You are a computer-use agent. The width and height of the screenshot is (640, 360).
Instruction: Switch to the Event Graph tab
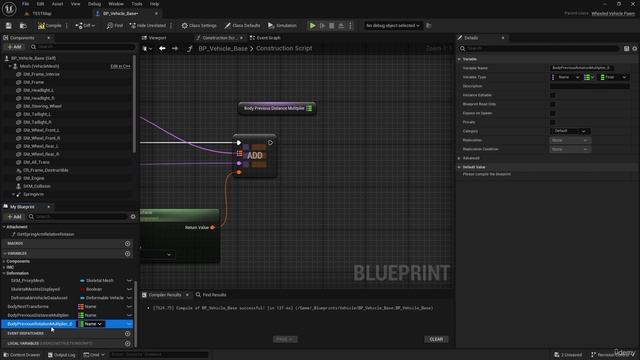265,38
